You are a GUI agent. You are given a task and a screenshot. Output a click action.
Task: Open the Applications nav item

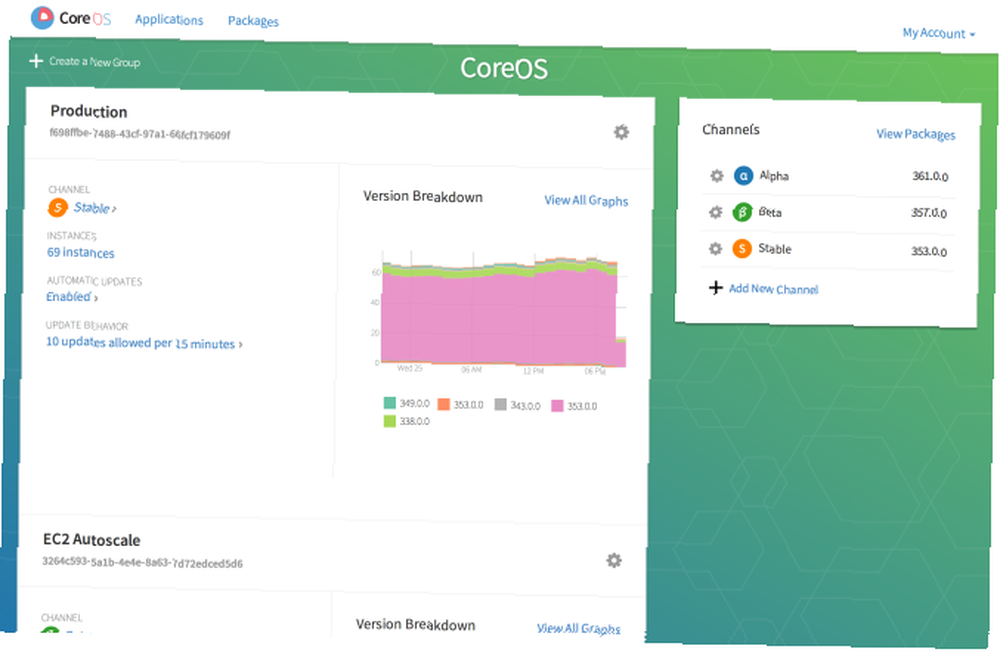[169, 20]
